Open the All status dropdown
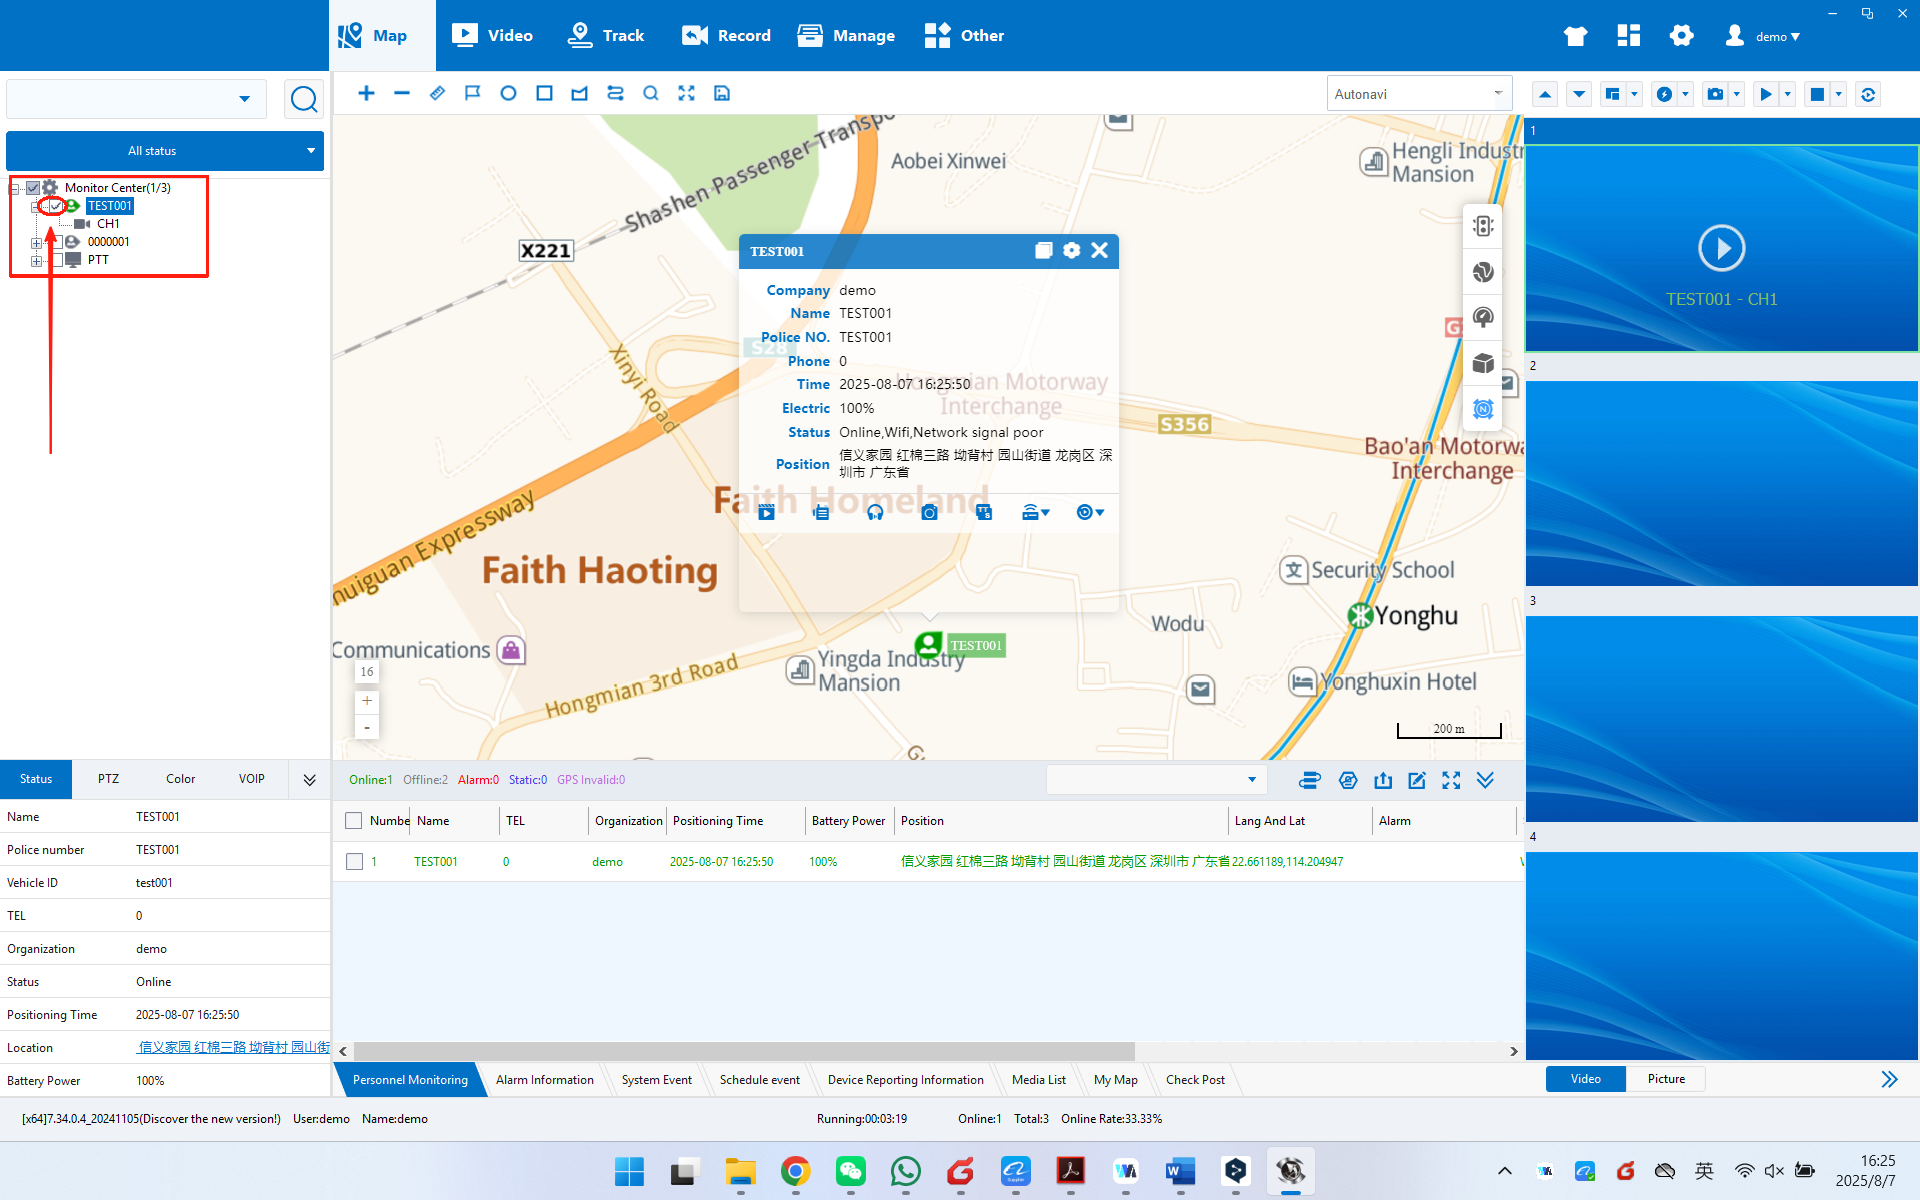This screenshot has width=1920, height=1200. (x=165, y=151)
